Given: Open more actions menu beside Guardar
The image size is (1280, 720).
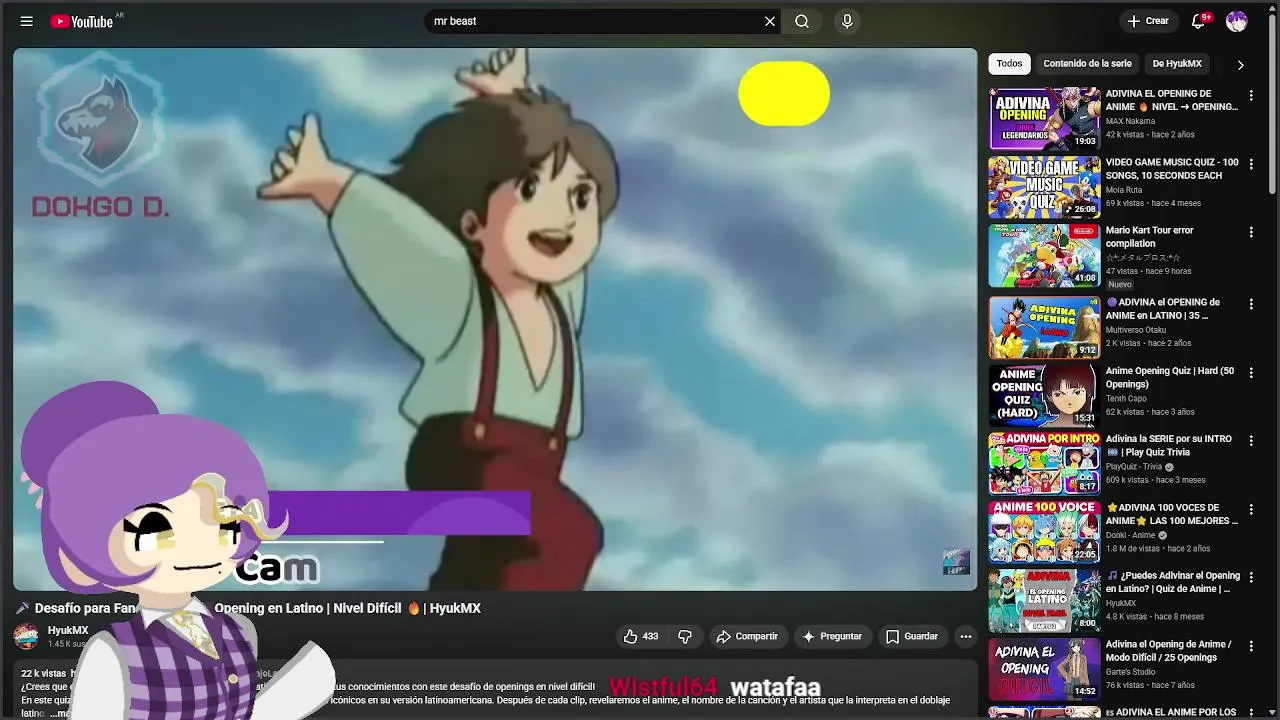Looking at the screenshot, I should coord(965,636).
